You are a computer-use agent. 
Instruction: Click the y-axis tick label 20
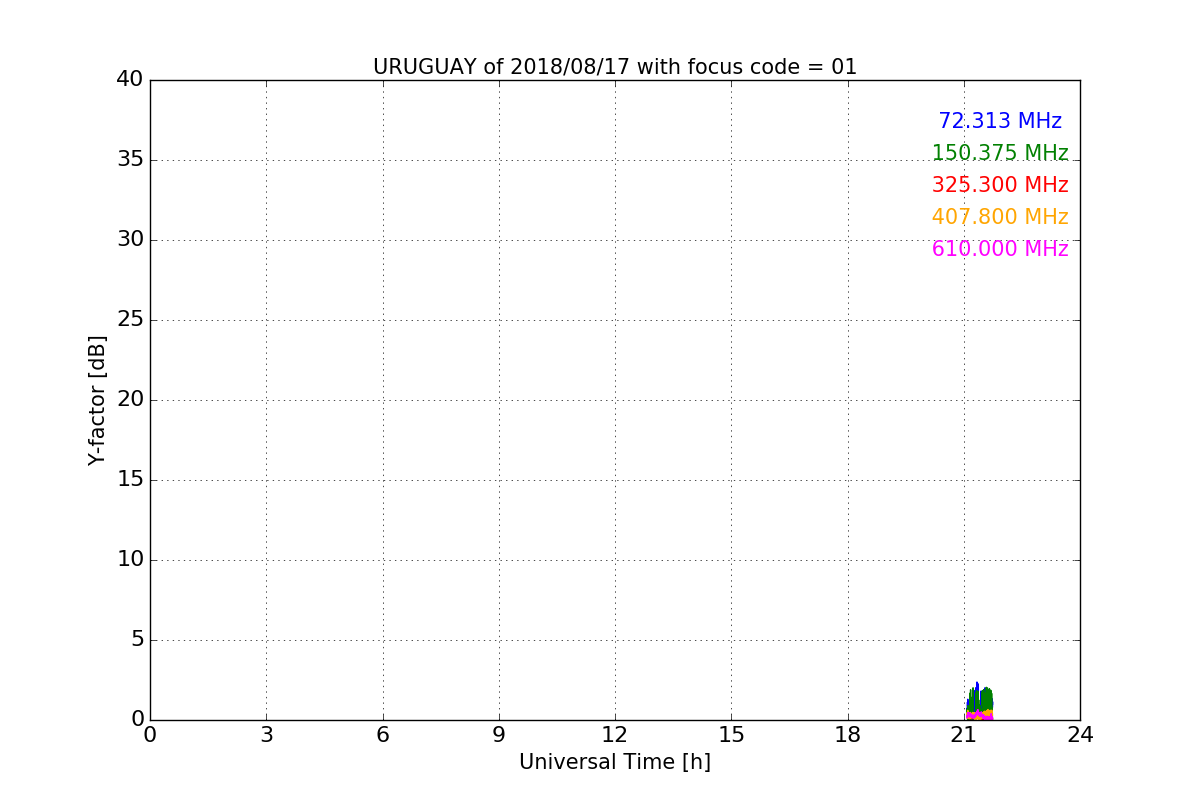(130, 399)
